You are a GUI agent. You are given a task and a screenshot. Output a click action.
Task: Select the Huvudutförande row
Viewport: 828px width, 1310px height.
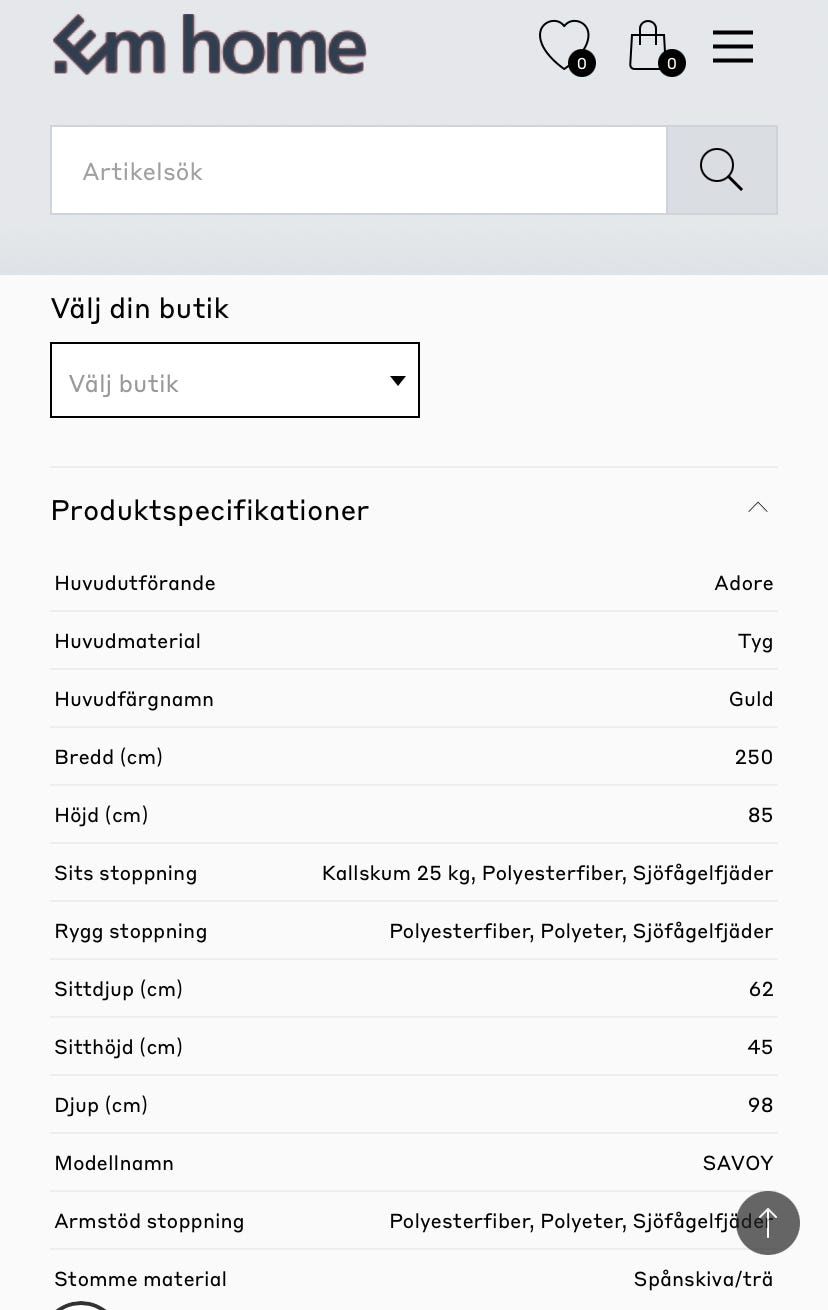pos(414,583)
